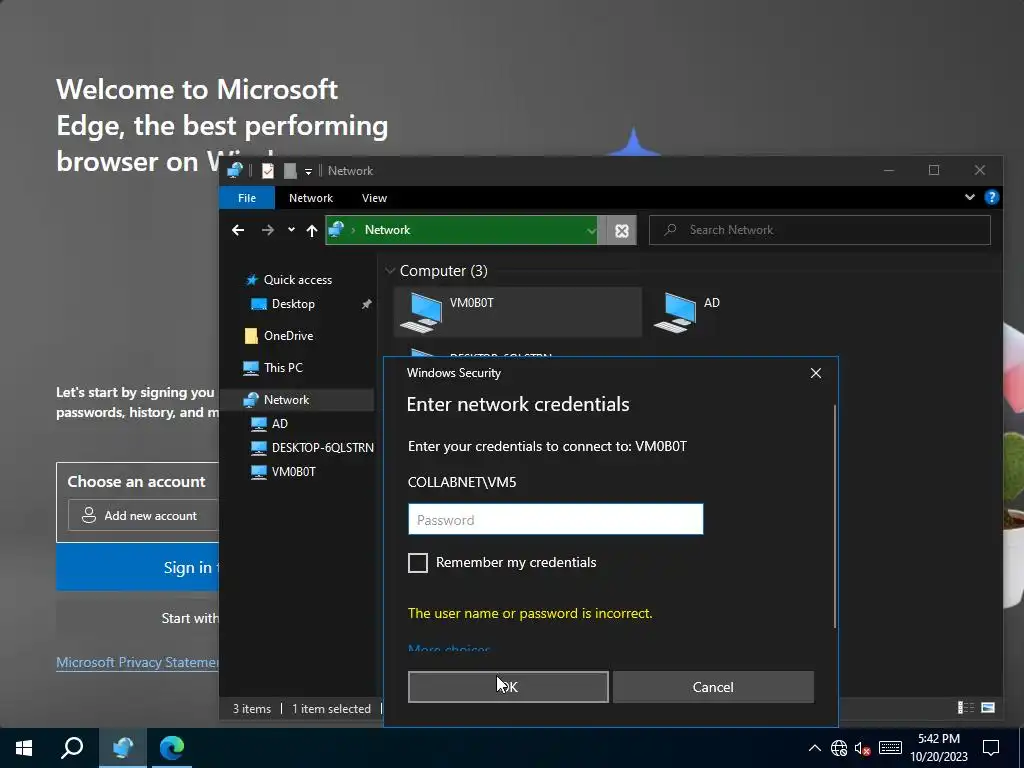The height and width of the screenshot is (768, 1024).
Task: Open Customize Quick Access Toolbar dropdown
Action: click(308, 172)
